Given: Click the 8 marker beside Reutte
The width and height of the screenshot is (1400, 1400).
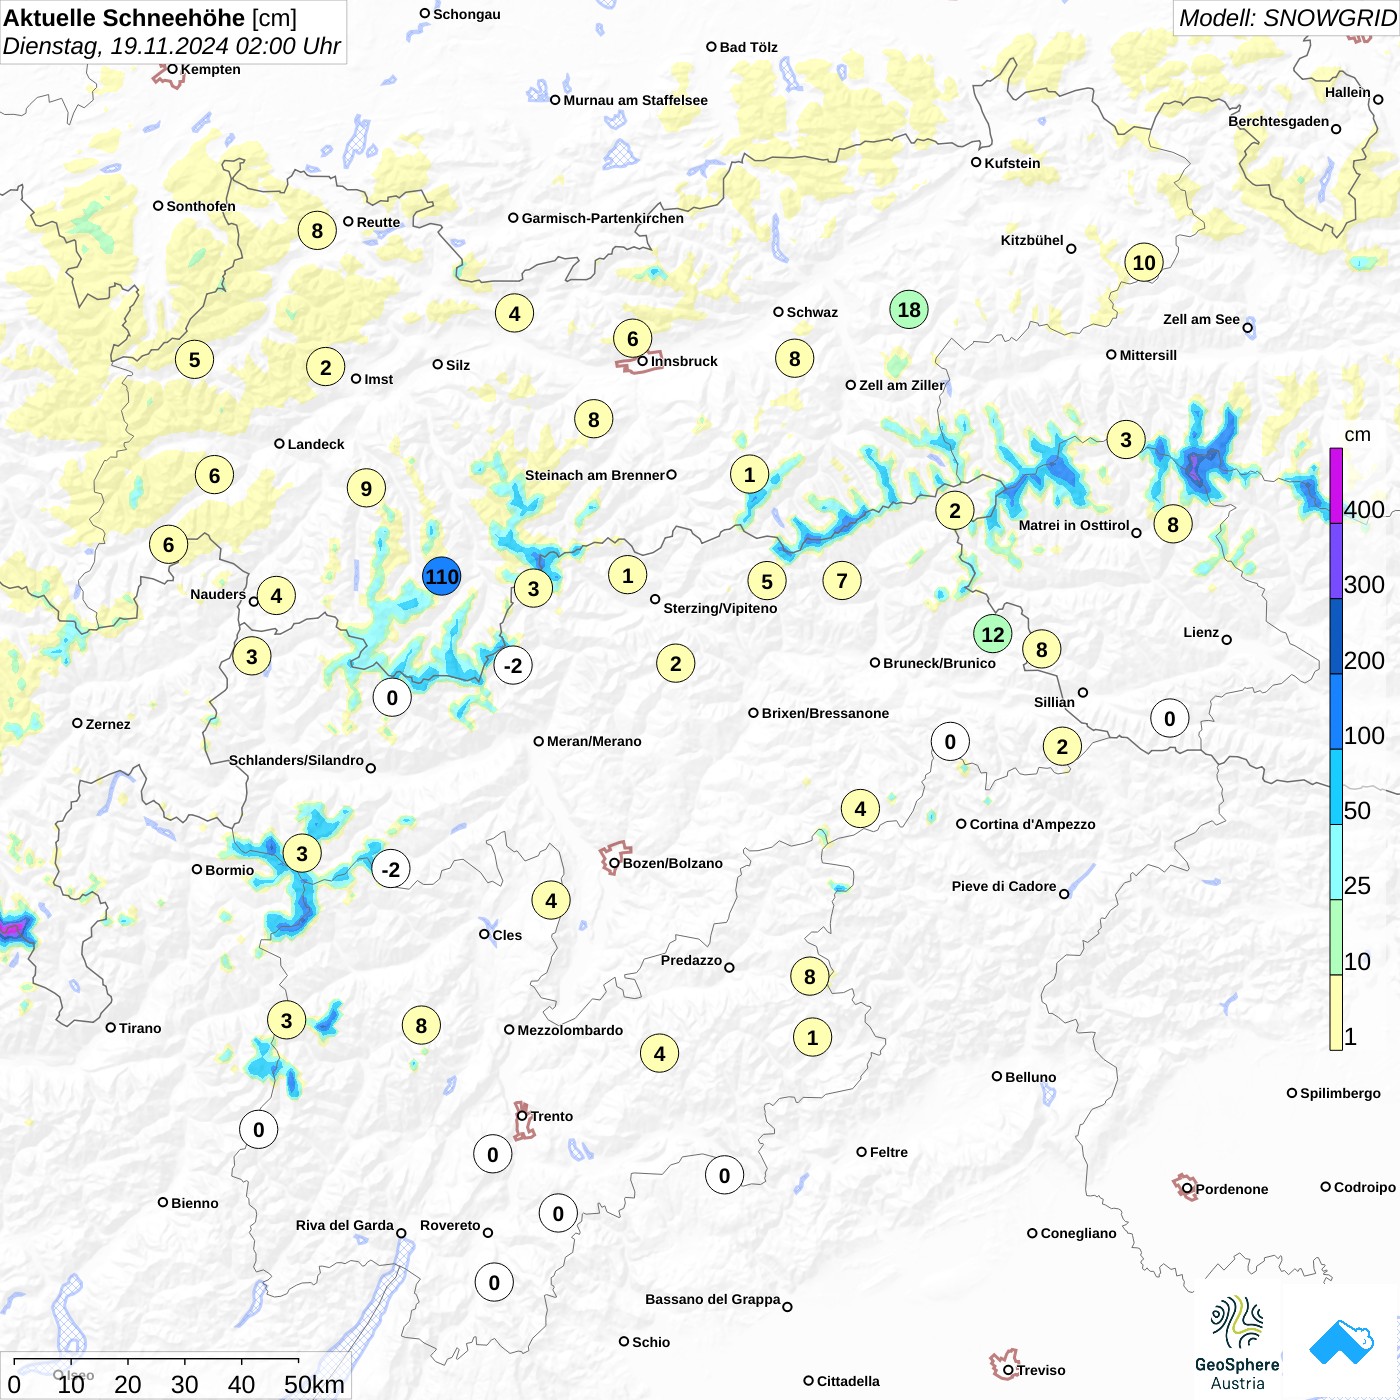Looking at the screenshot, I should click(x=317, y=231).
